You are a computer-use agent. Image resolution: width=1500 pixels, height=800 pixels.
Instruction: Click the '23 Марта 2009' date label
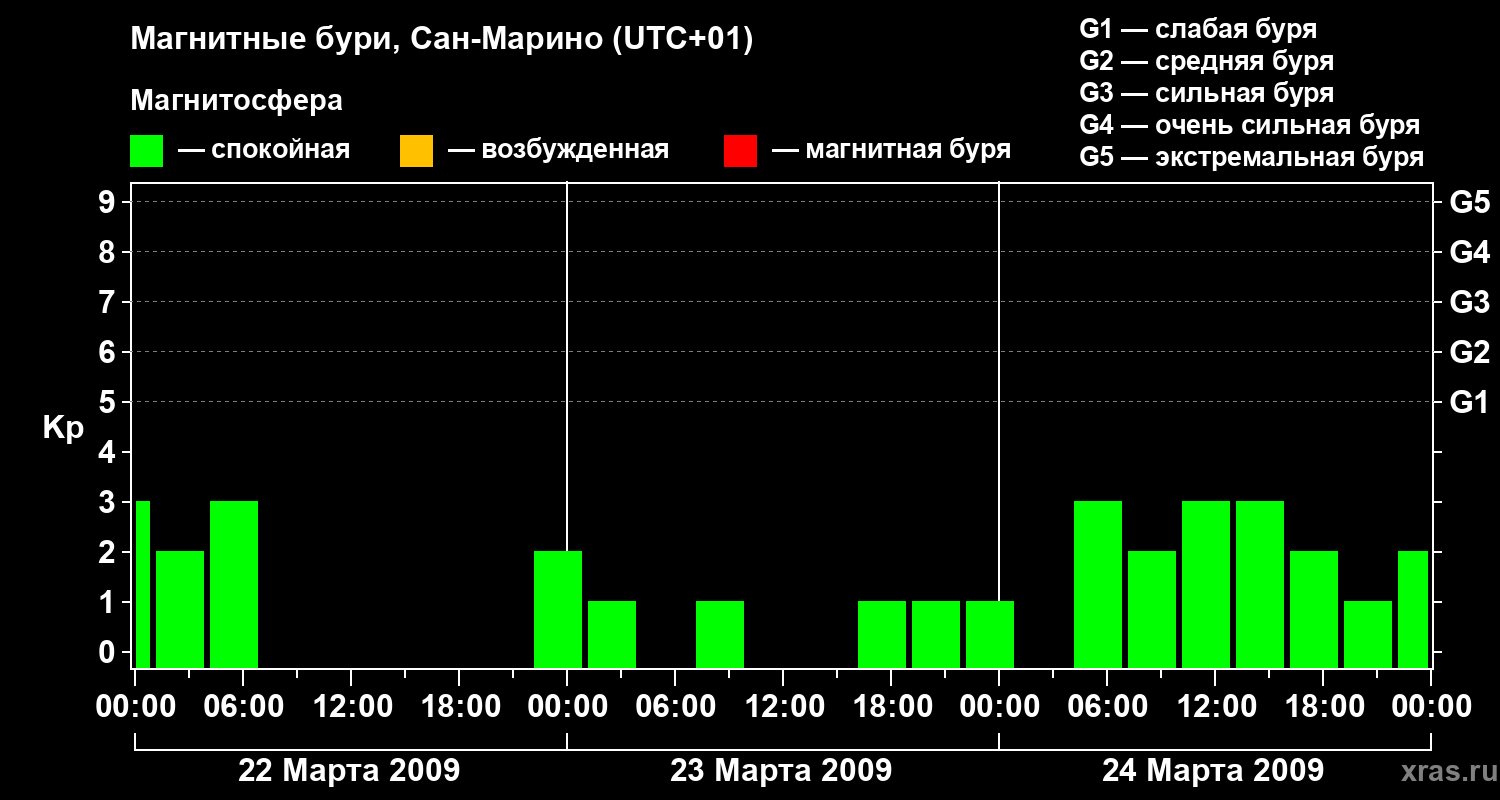tap(781, 771)
